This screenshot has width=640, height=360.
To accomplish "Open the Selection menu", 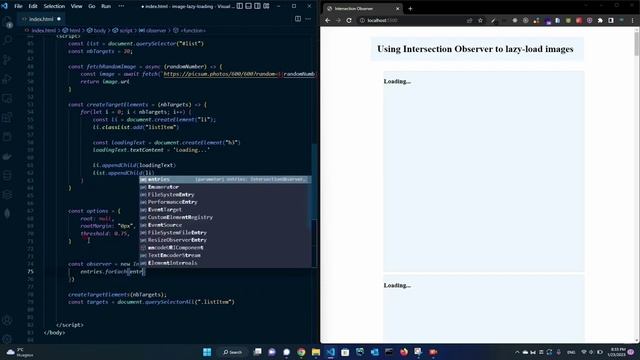I will [x=54, y=6].
